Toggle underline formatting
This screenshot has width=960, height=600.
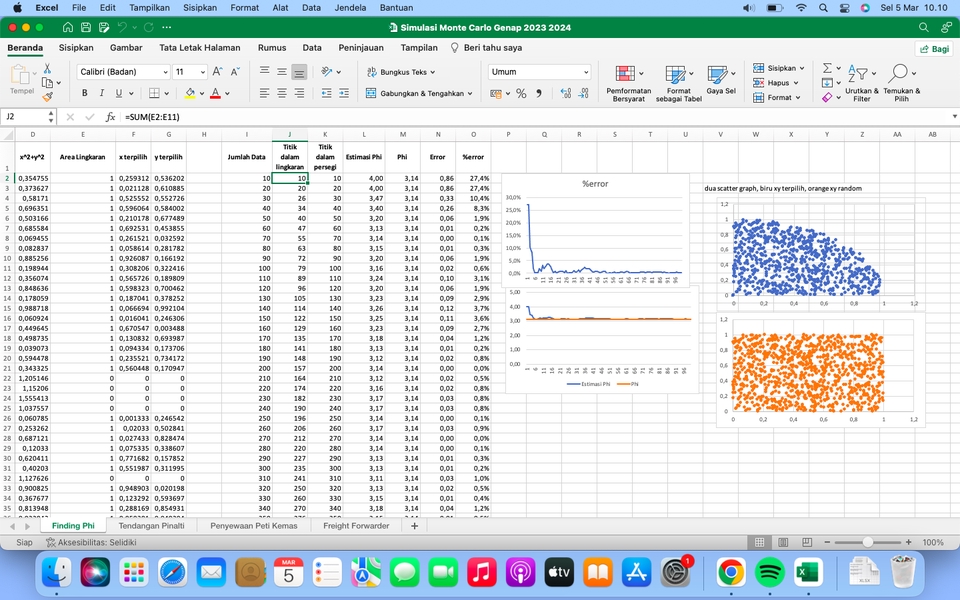[x=118, y=92]
